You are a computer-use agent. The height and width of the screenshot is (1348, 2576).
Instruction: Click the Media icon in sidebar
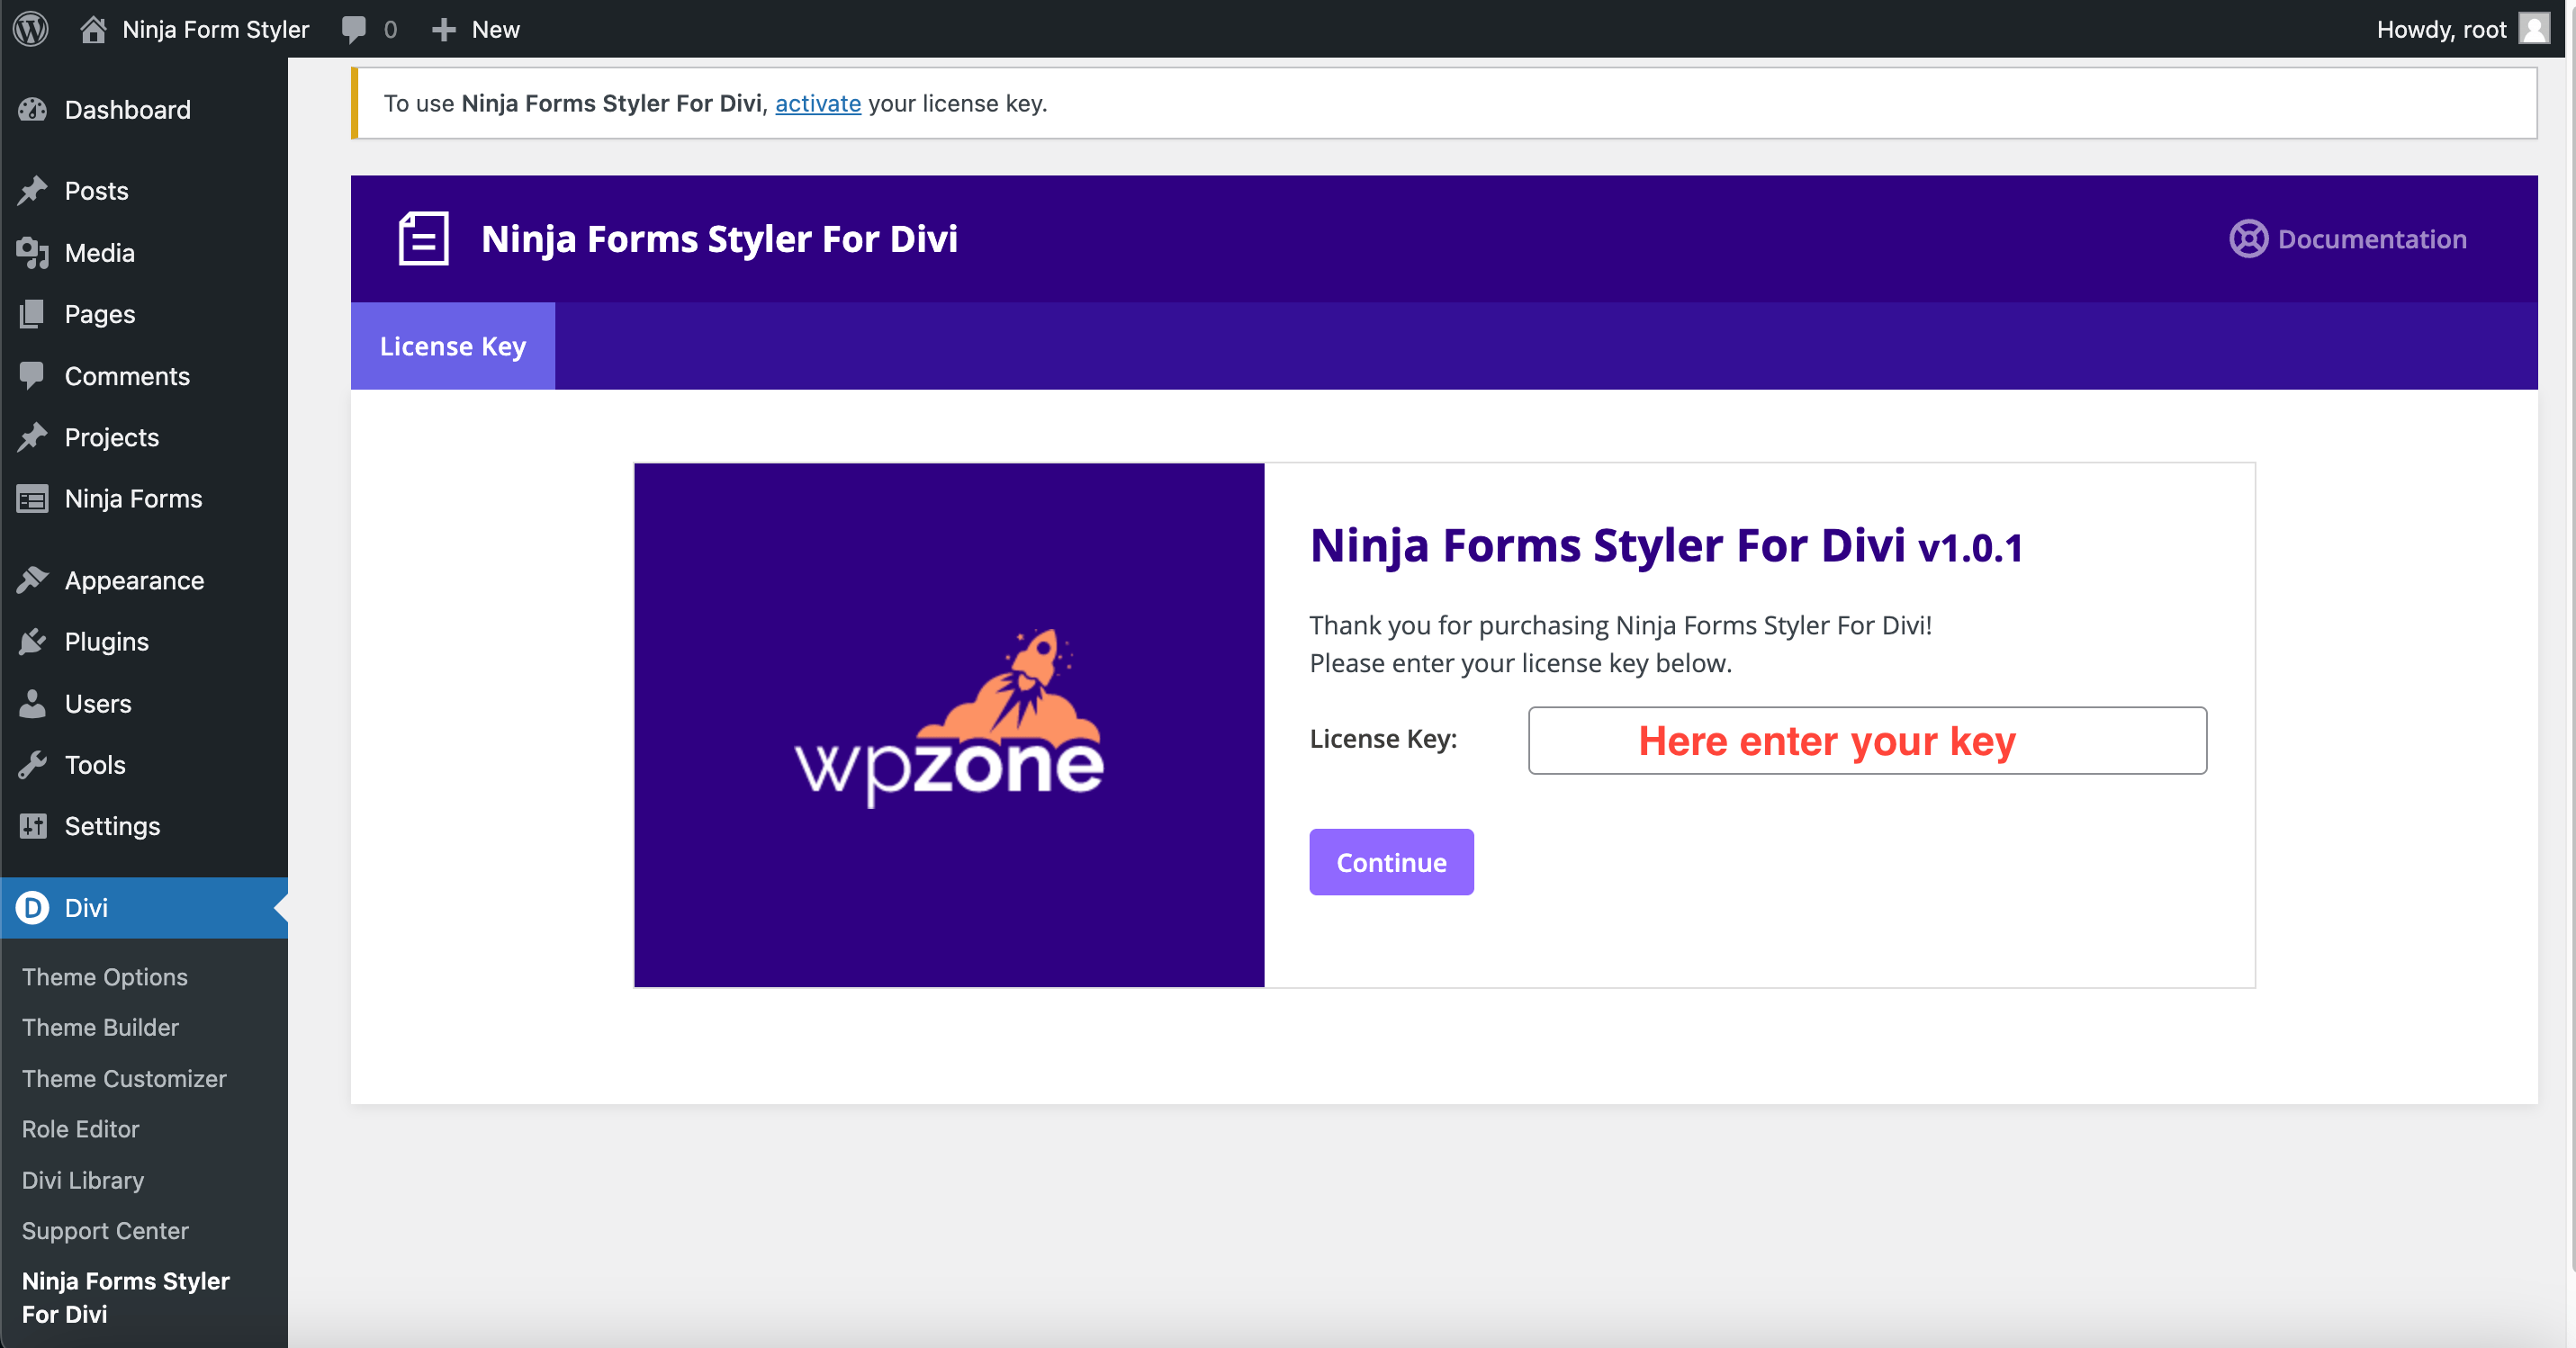(33, 253)
